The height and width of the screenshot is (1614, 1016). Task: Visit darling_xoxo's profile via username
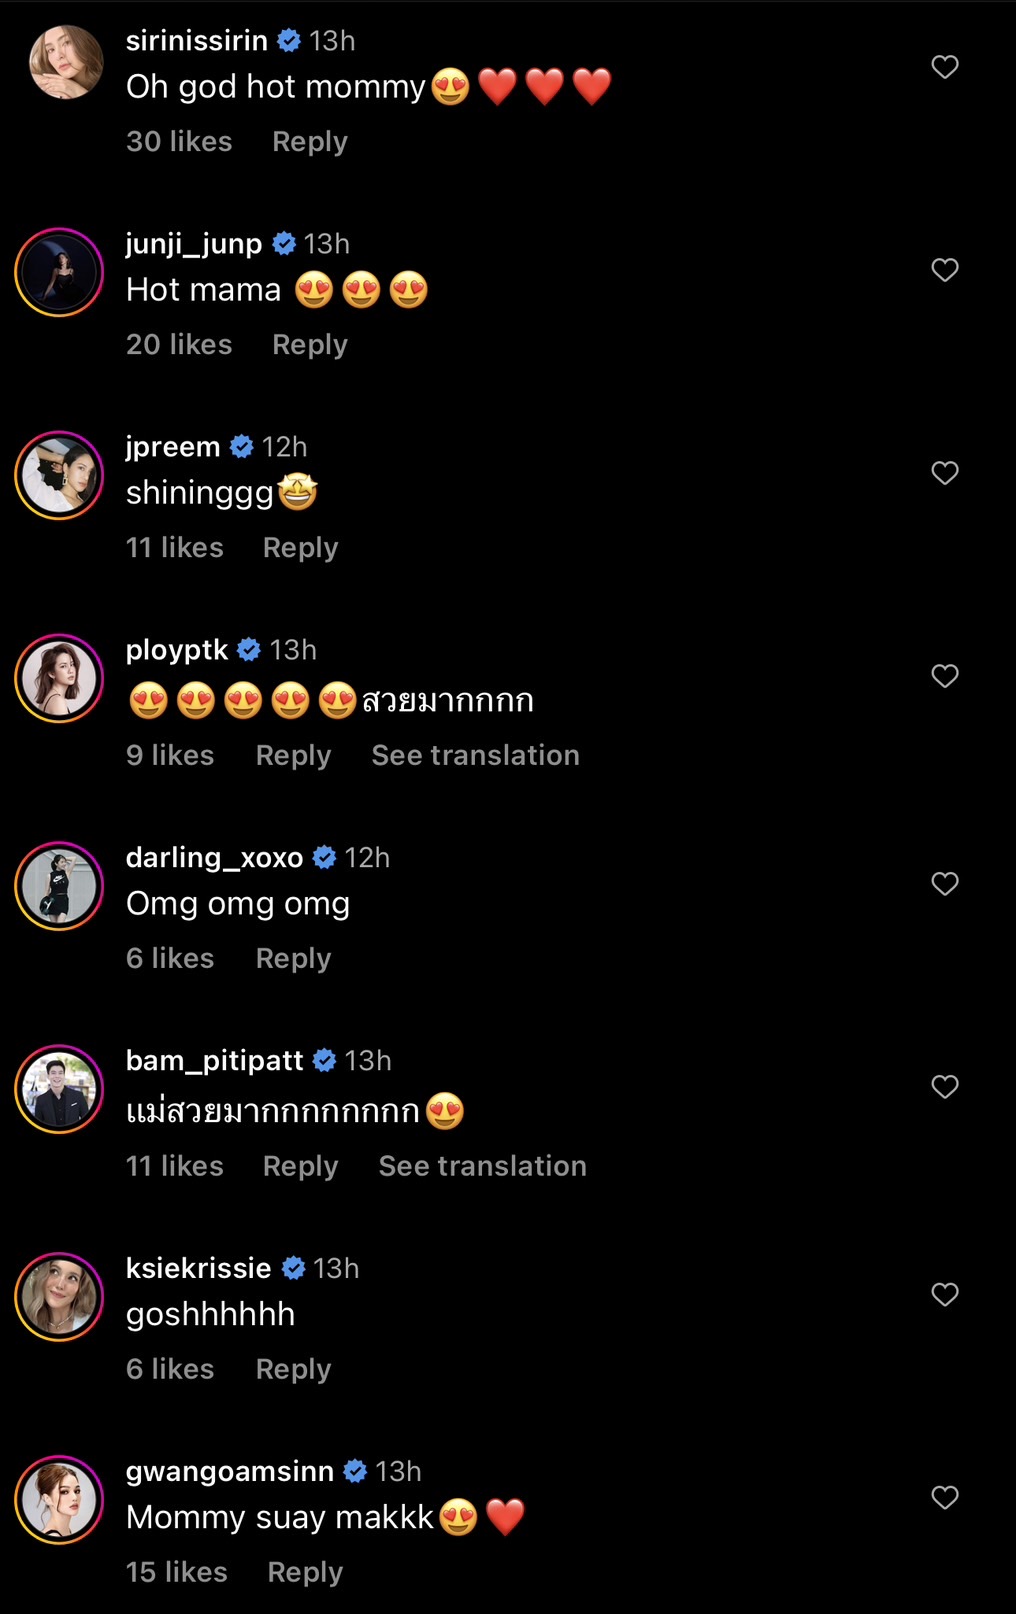coord(214,858)
